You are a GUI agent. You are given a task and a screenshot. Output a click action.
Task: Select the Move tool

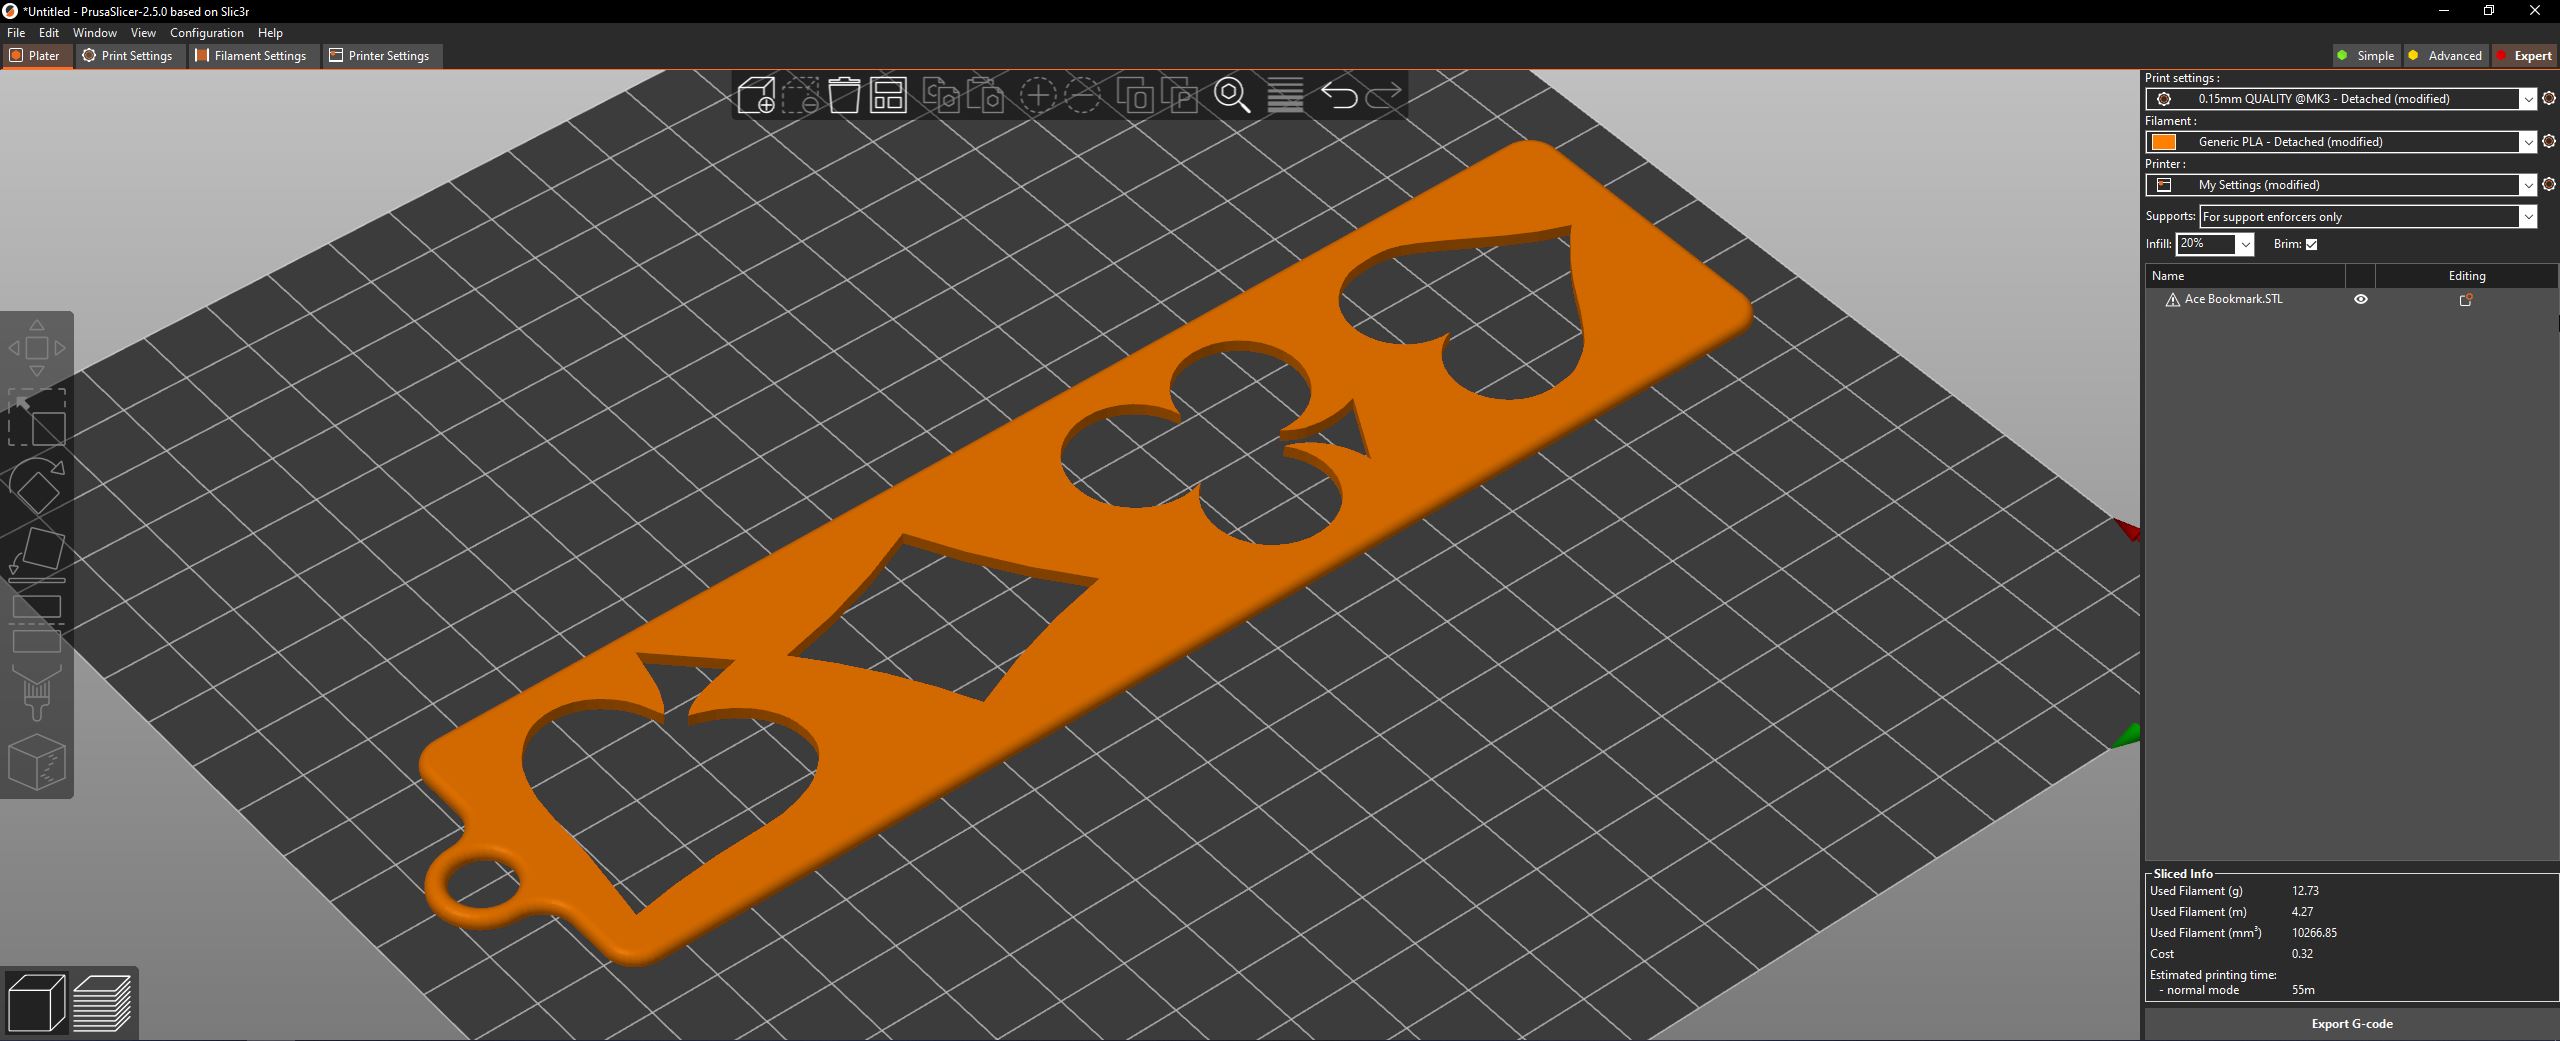tap(37, 348)
